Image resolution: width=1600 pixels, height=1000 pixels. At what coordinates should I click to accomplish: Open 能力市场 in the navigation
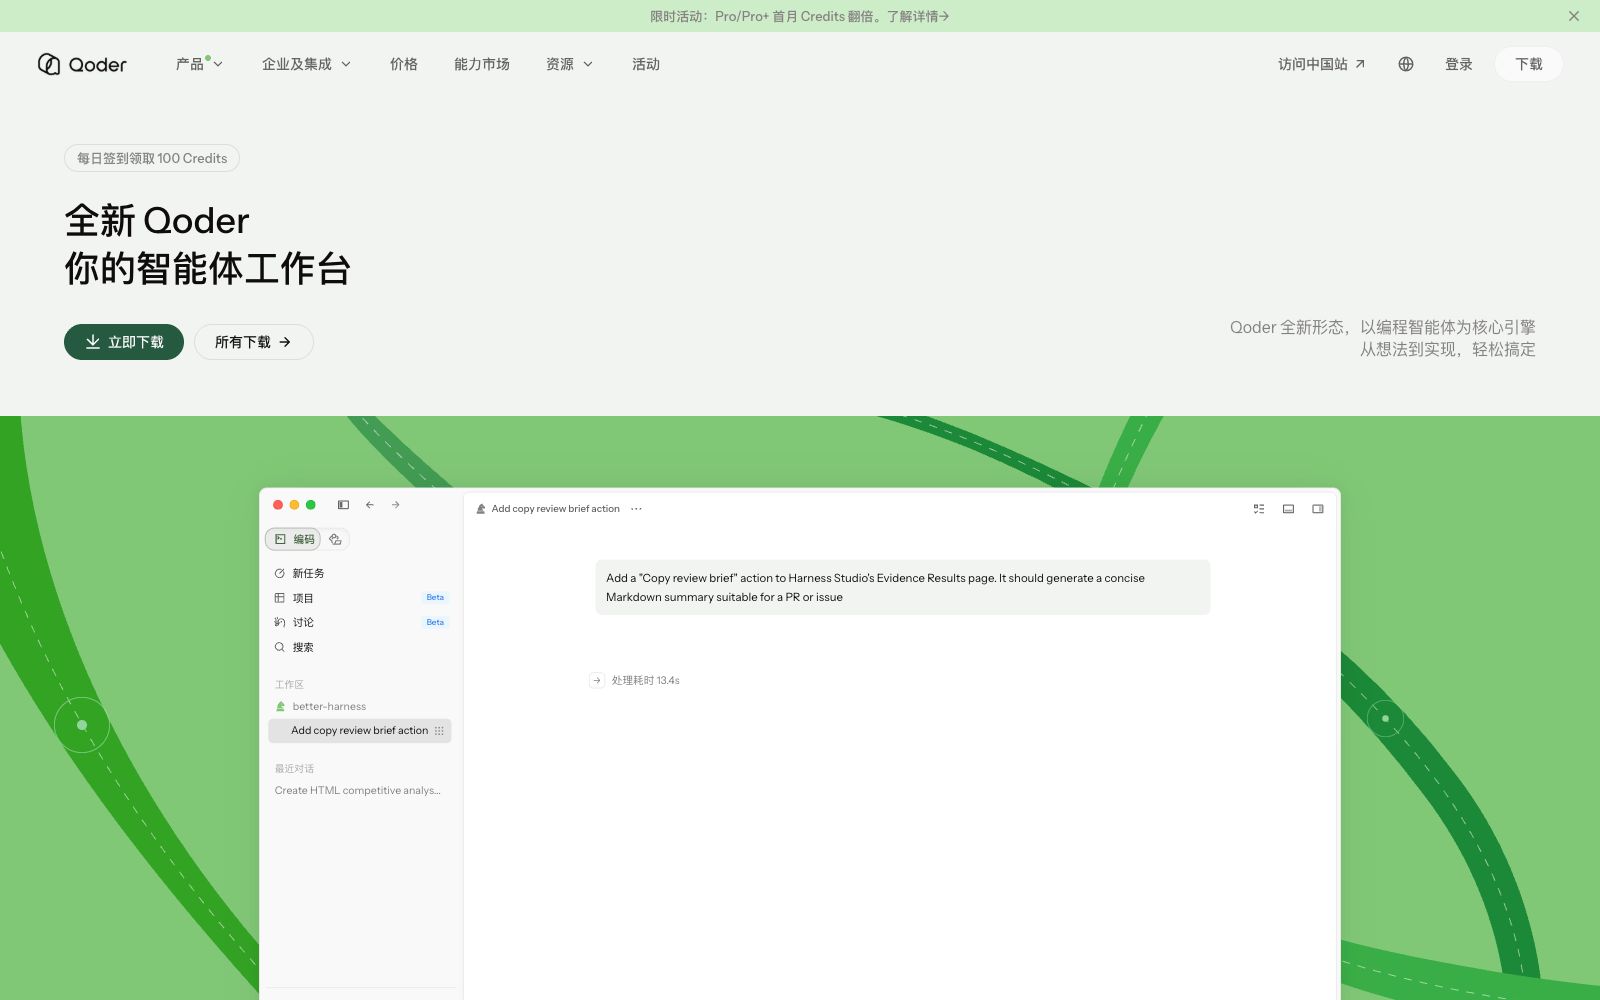click(482, 64)
